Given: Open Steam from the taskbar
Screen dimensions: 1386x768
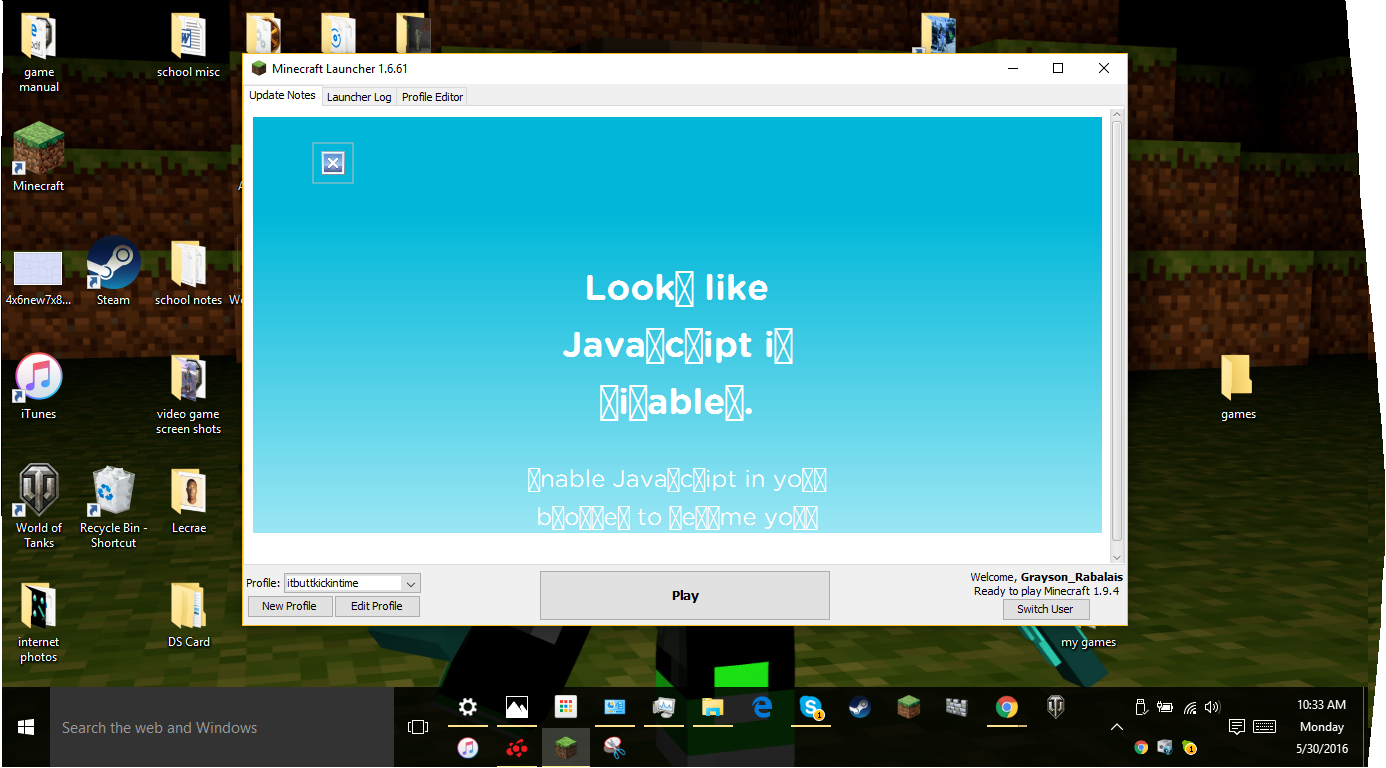Looking at the screenshot, I should click(x=859, y=708).
